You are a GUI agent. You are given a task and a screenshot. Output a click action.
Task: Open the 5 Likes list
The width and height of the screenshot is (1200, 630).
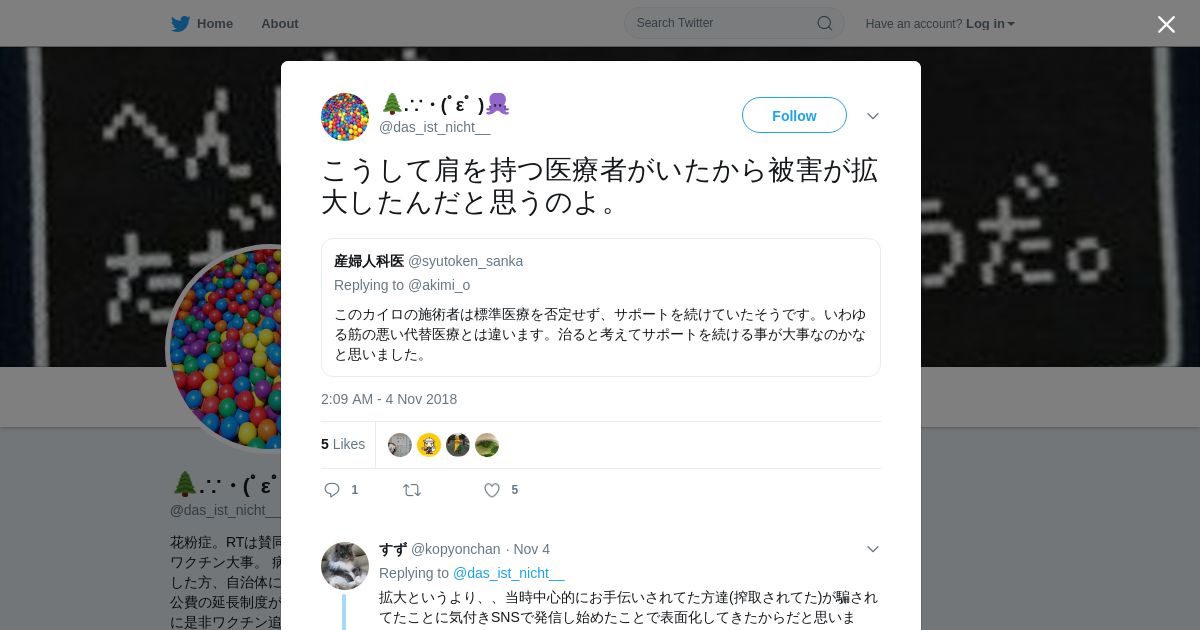pyautogui.click(x=343, y=444)
